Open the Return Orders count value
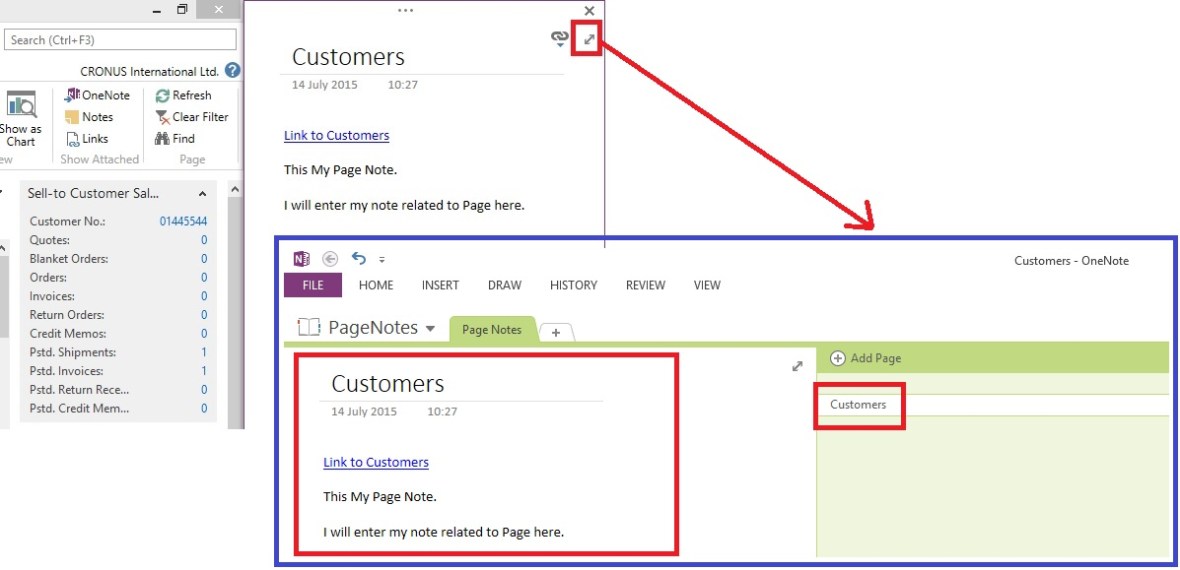Image resolution: width=1180 pixels, height=570 pixels. point(204,315)
